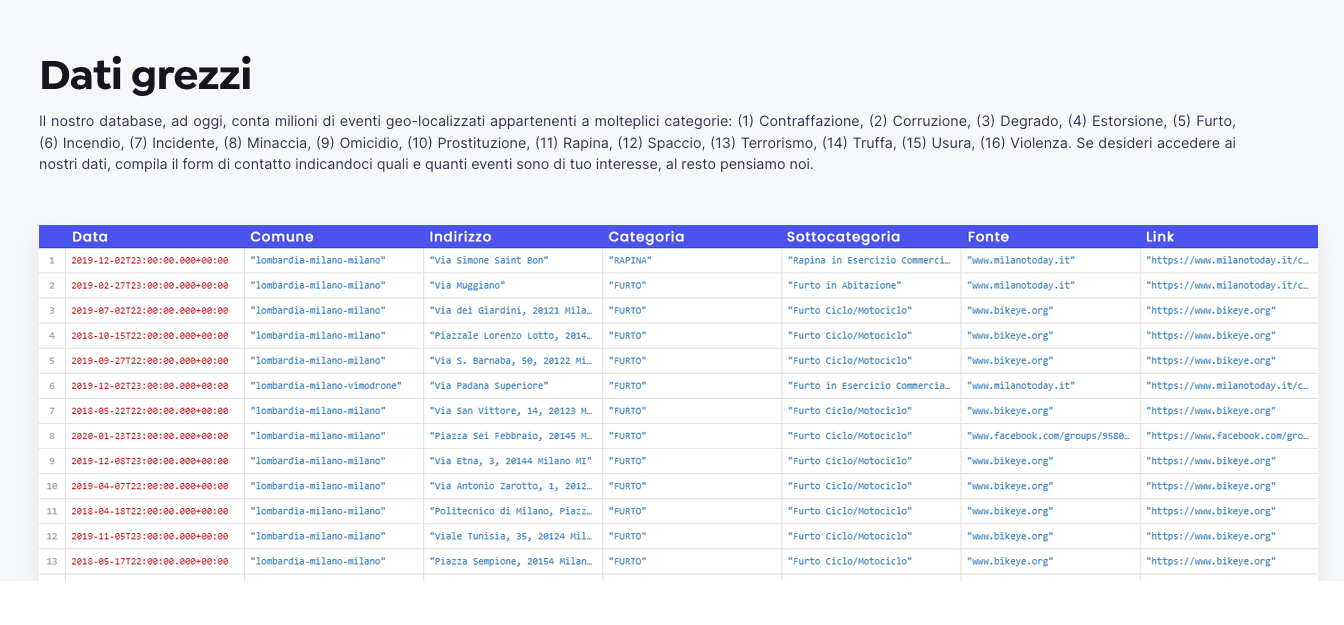Select the Sottocategoria column header
The image size is (1344, 625).
click(x=843, y=237)
